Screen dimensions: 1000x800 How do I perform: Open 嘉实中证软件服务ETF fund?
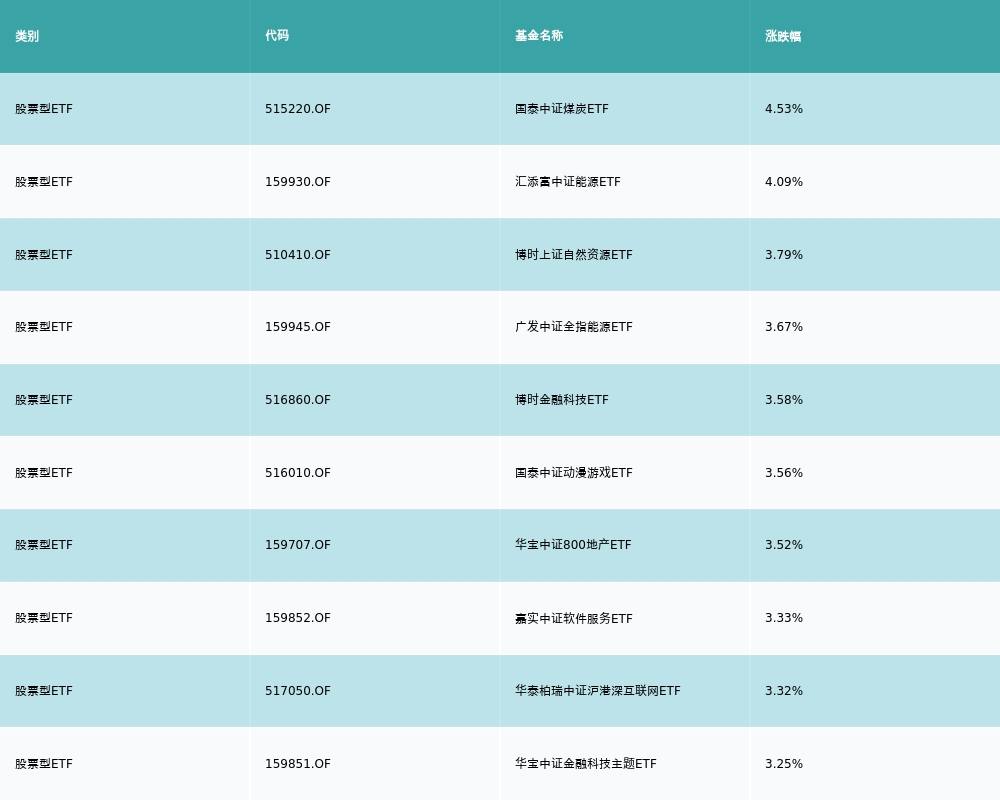[x=573, y=618]
